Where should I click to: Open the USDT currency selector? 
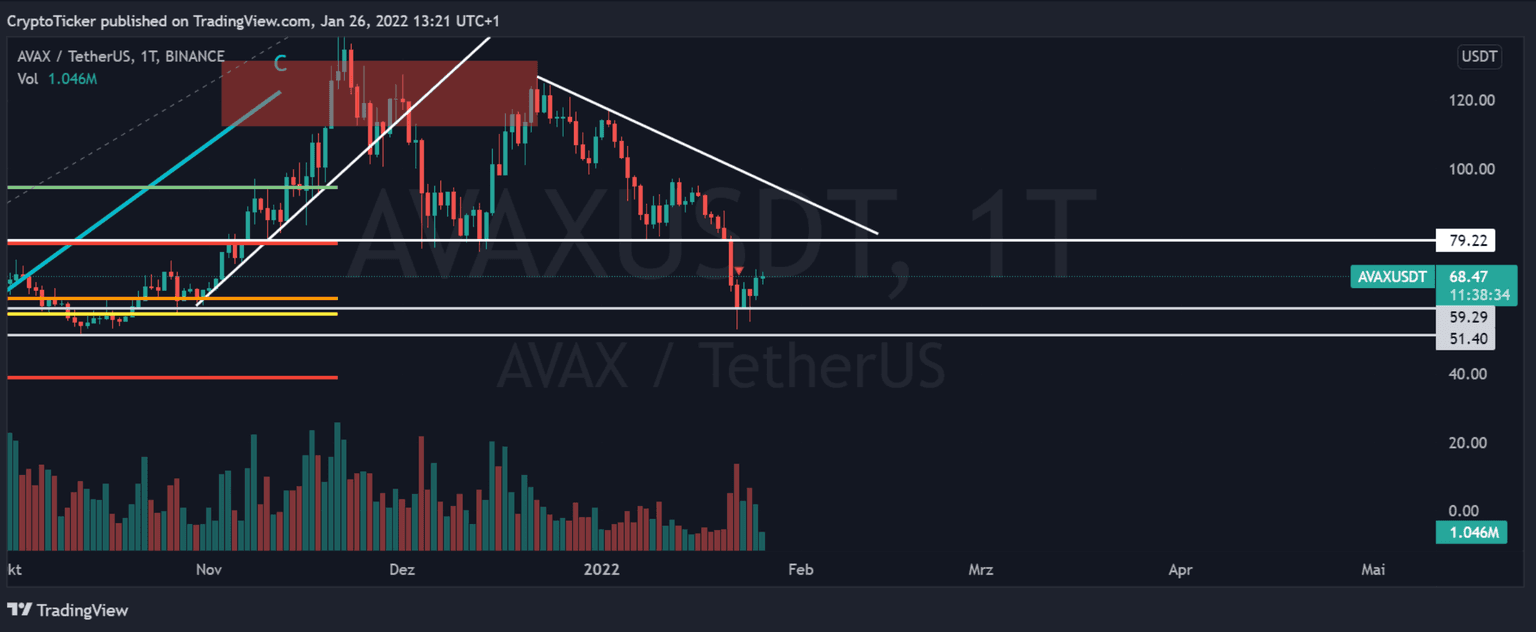(x=1479, y=57)
